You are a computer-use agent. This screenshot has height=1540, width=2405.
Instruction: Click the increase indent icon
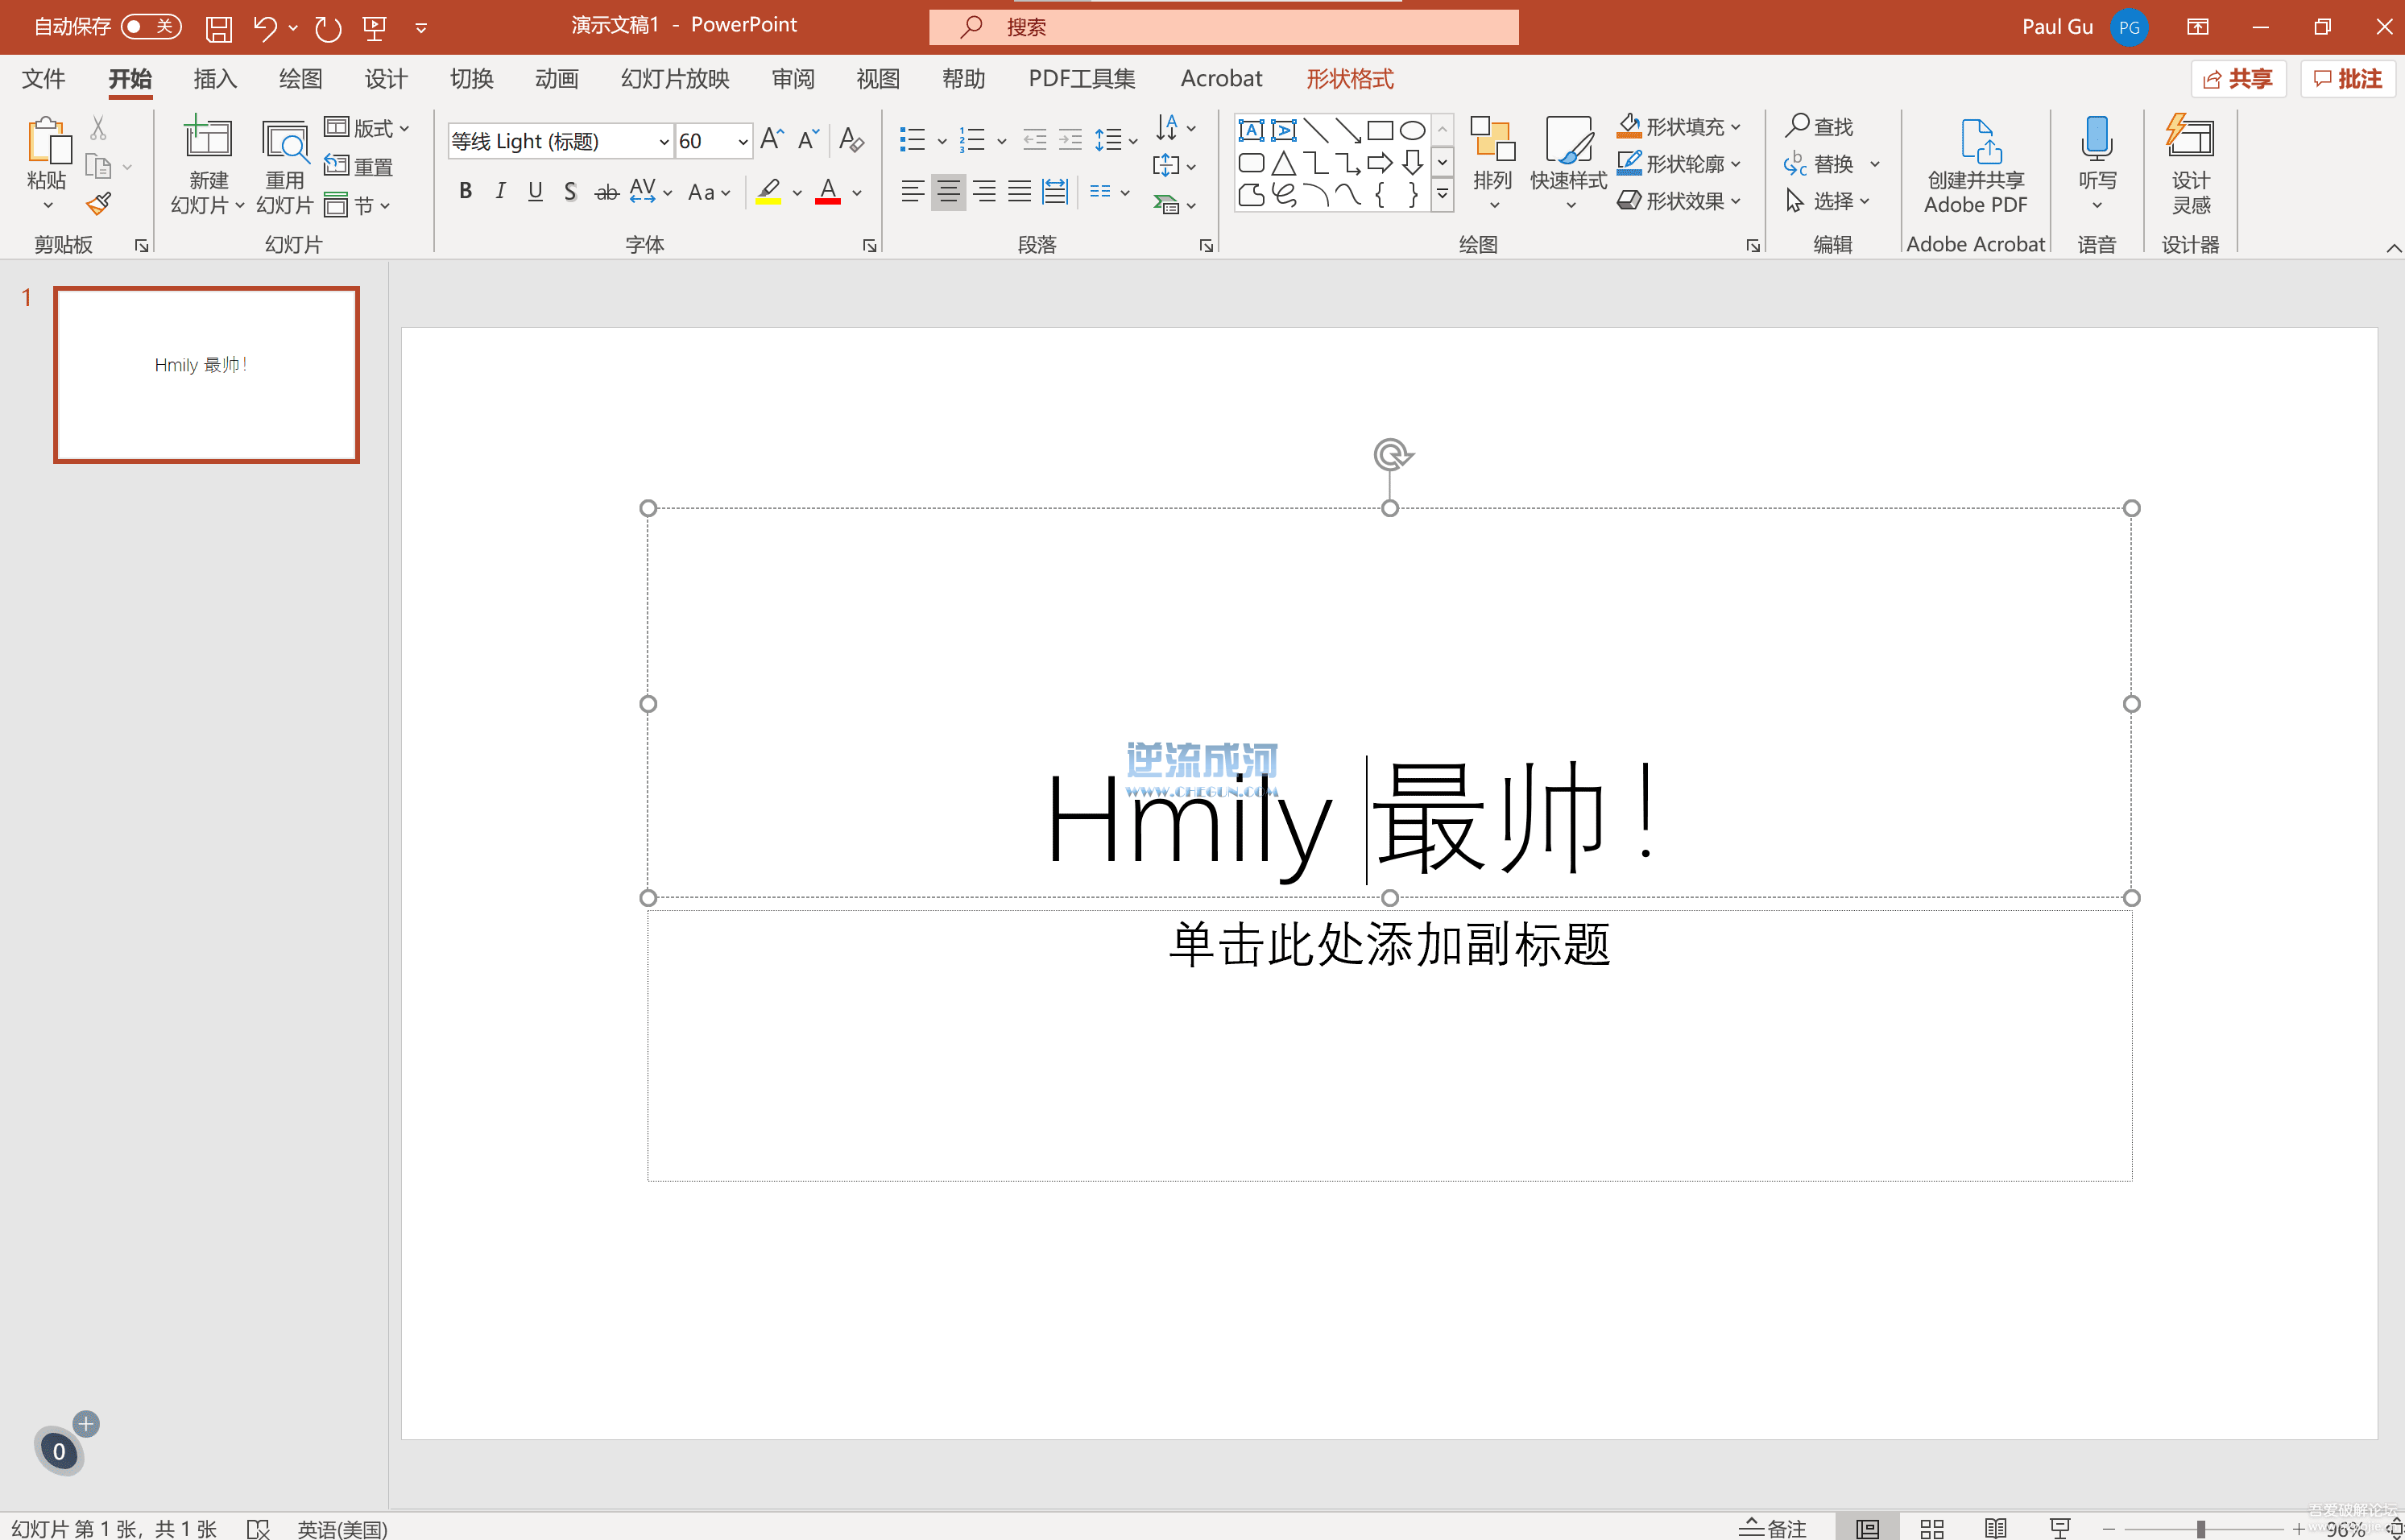click(x=1070, y=139)
